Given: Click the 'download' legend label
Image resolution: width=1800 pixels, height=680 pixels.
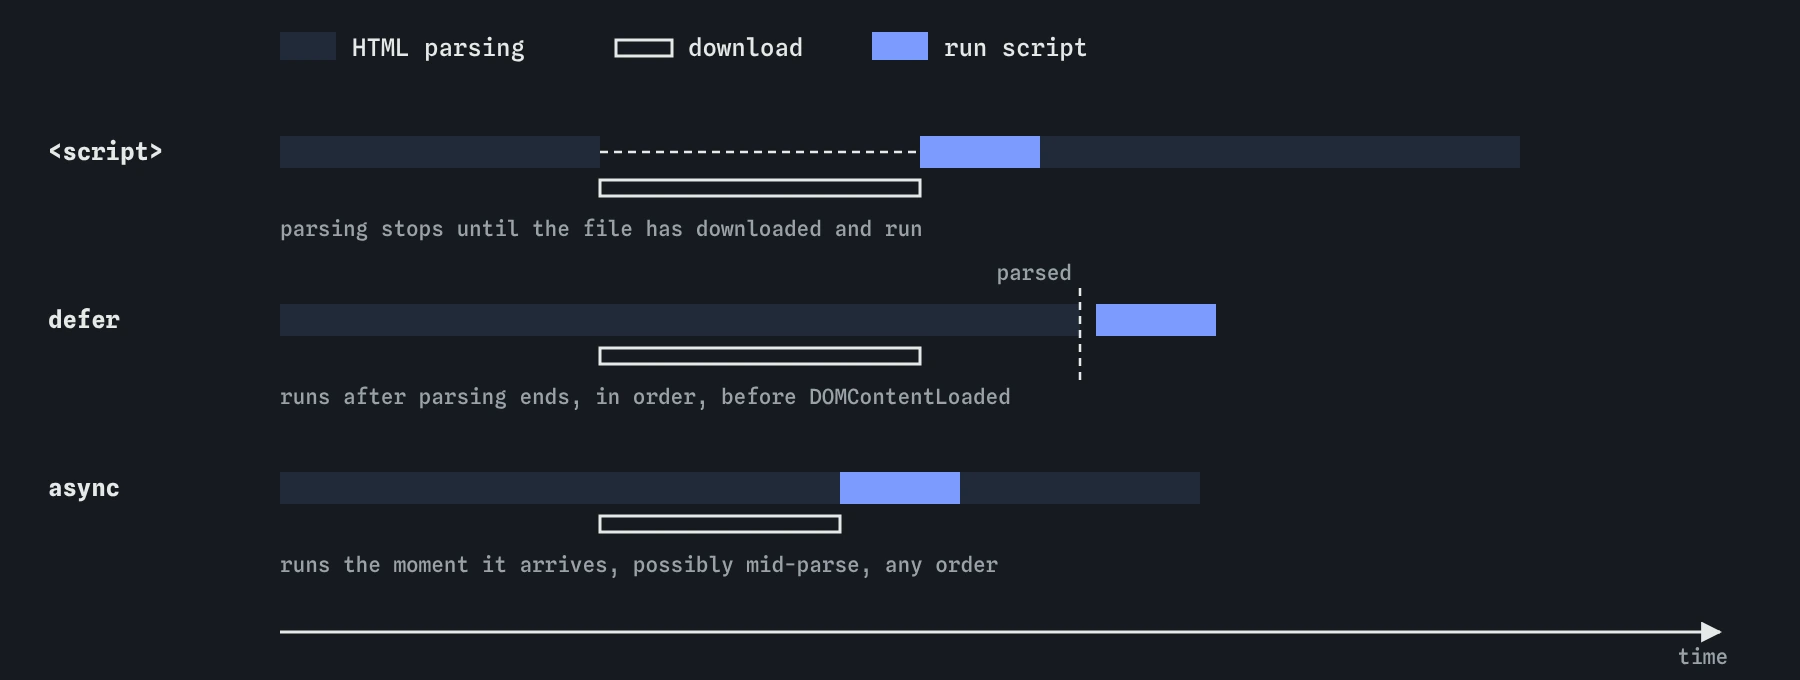Looking at the screenshot, I should (x=745, y=48).
